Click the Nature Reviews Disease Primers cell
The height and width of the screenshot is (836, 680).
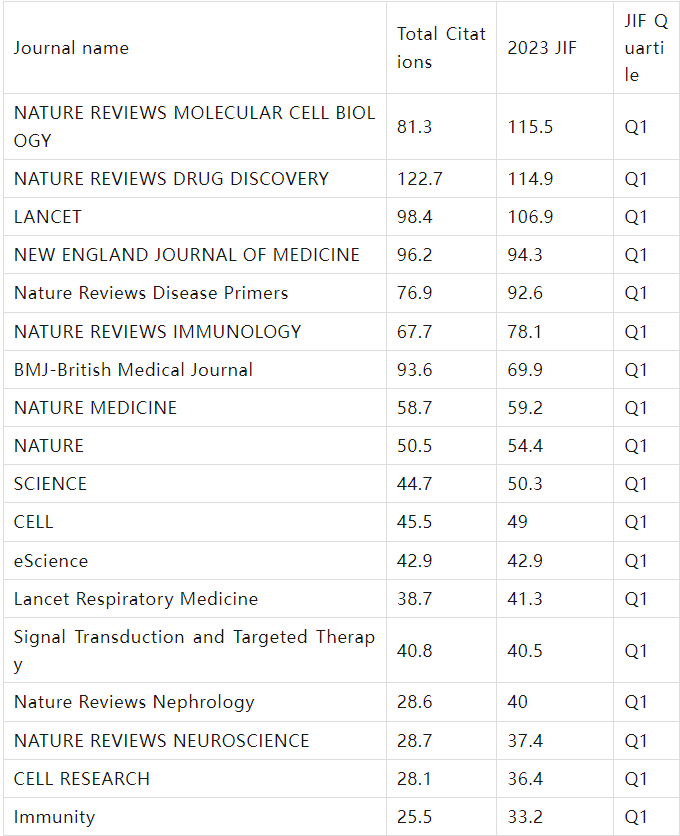[x=151, y=293]
